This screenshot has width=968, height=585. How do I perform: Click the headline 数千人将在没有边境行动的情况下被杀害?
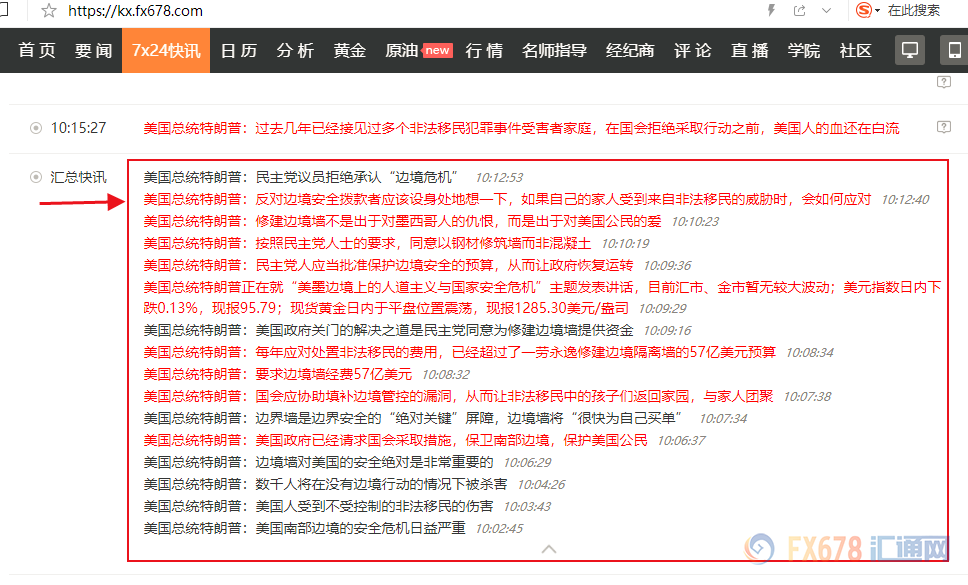(325, 484)
